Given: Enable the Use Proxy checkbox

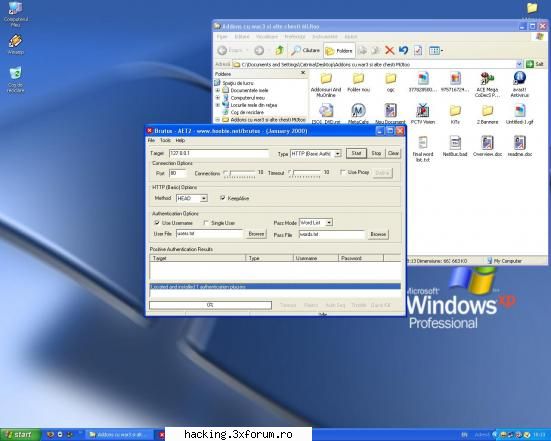Looking at the screenshot, I should click(x=343, y=172).
